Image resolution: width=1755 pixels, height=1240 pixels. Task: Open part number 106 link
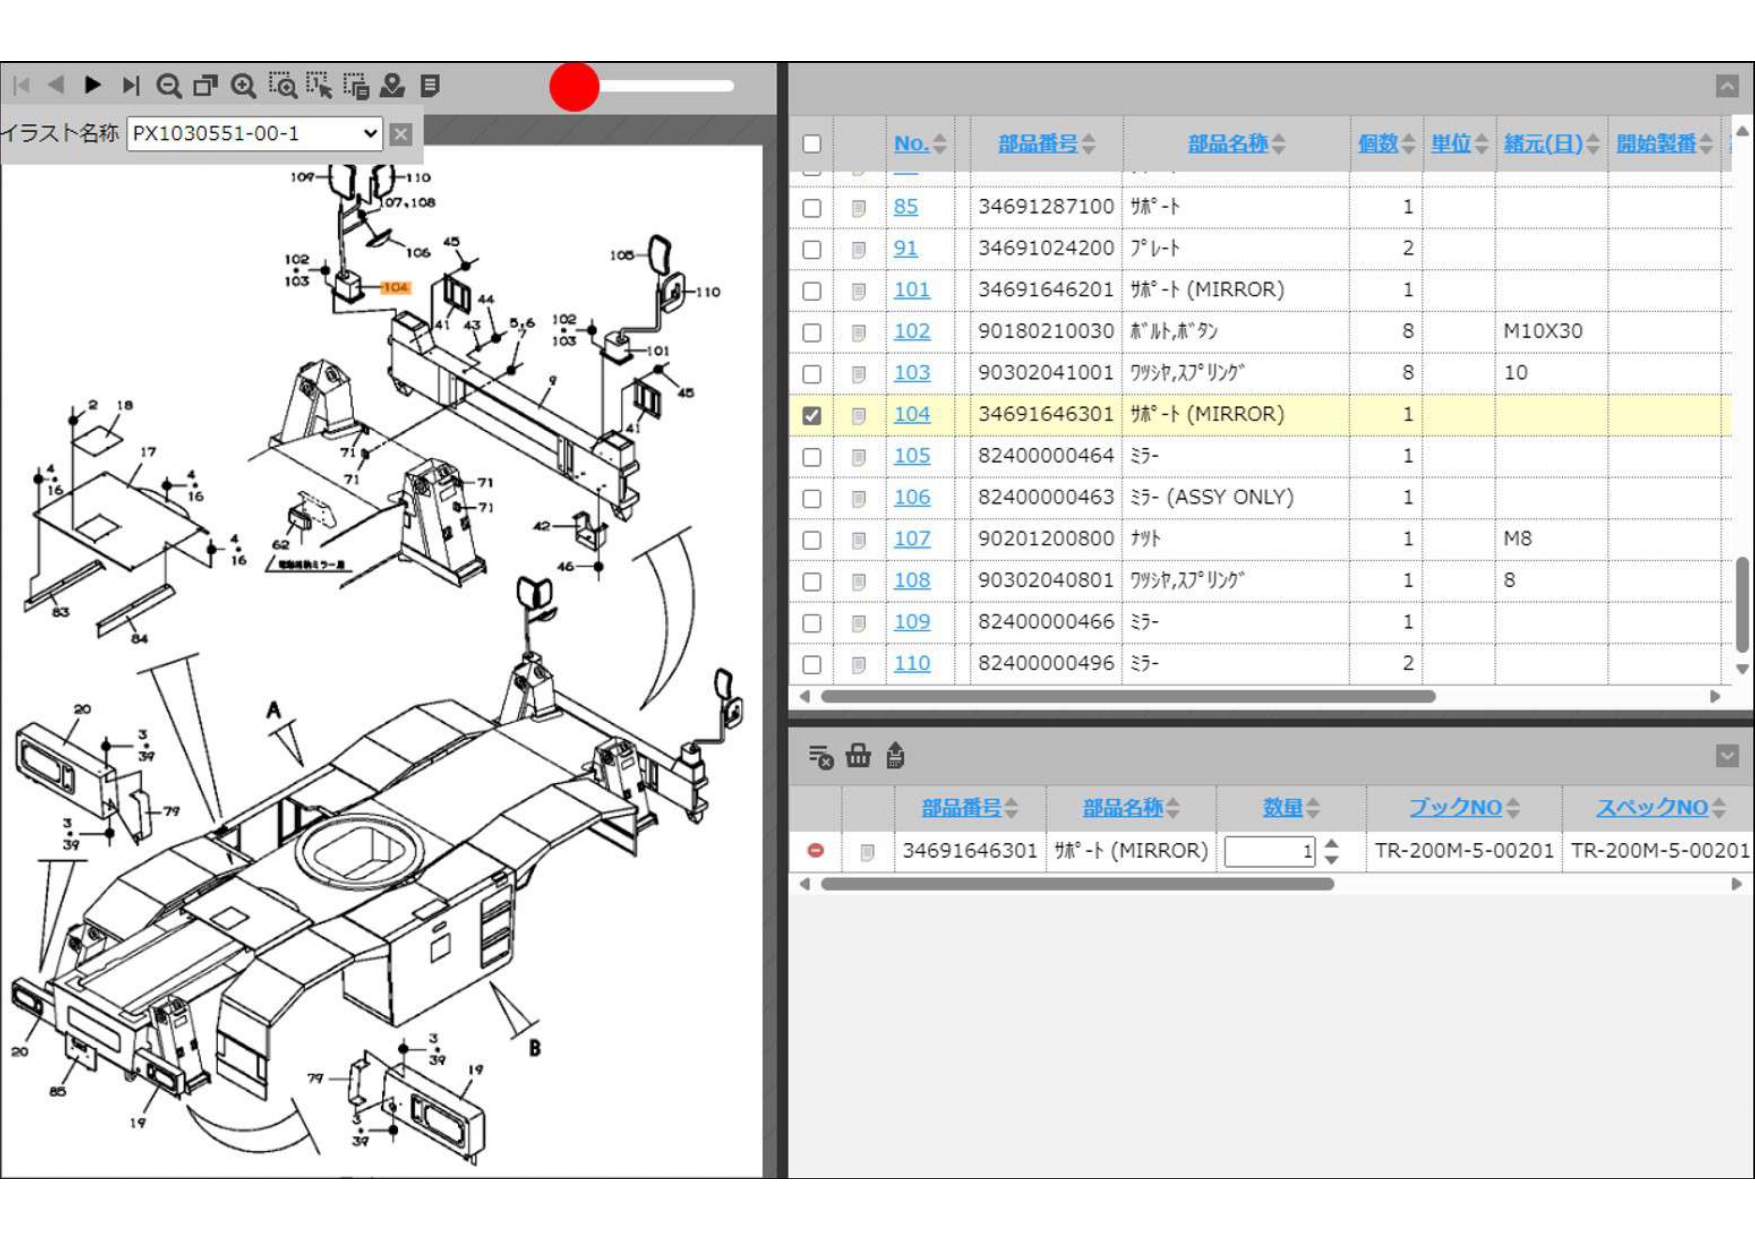coord(911,497)
